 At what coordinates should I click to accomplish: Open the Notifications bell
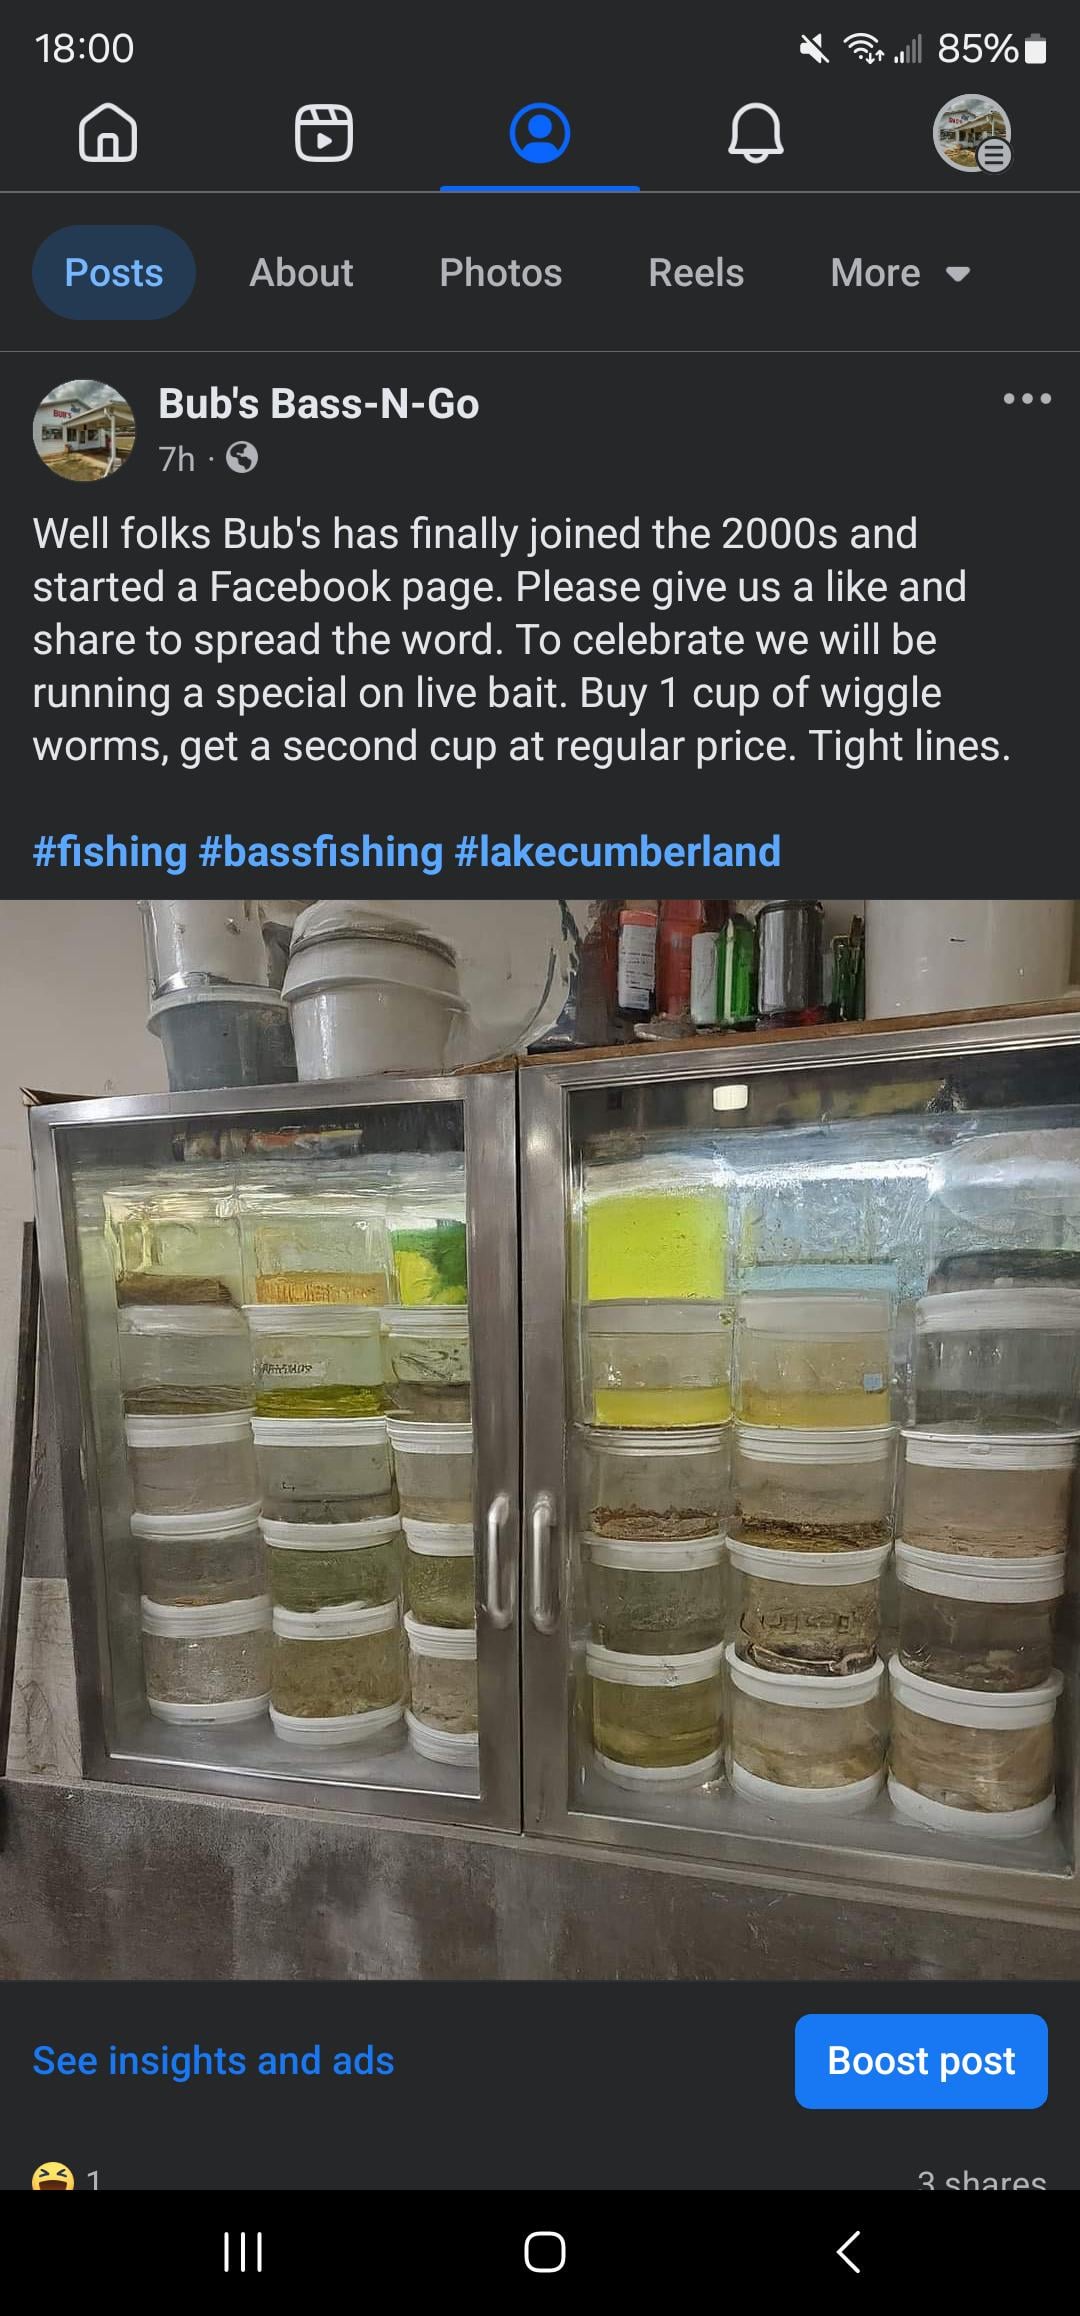(x=756, y=132)
